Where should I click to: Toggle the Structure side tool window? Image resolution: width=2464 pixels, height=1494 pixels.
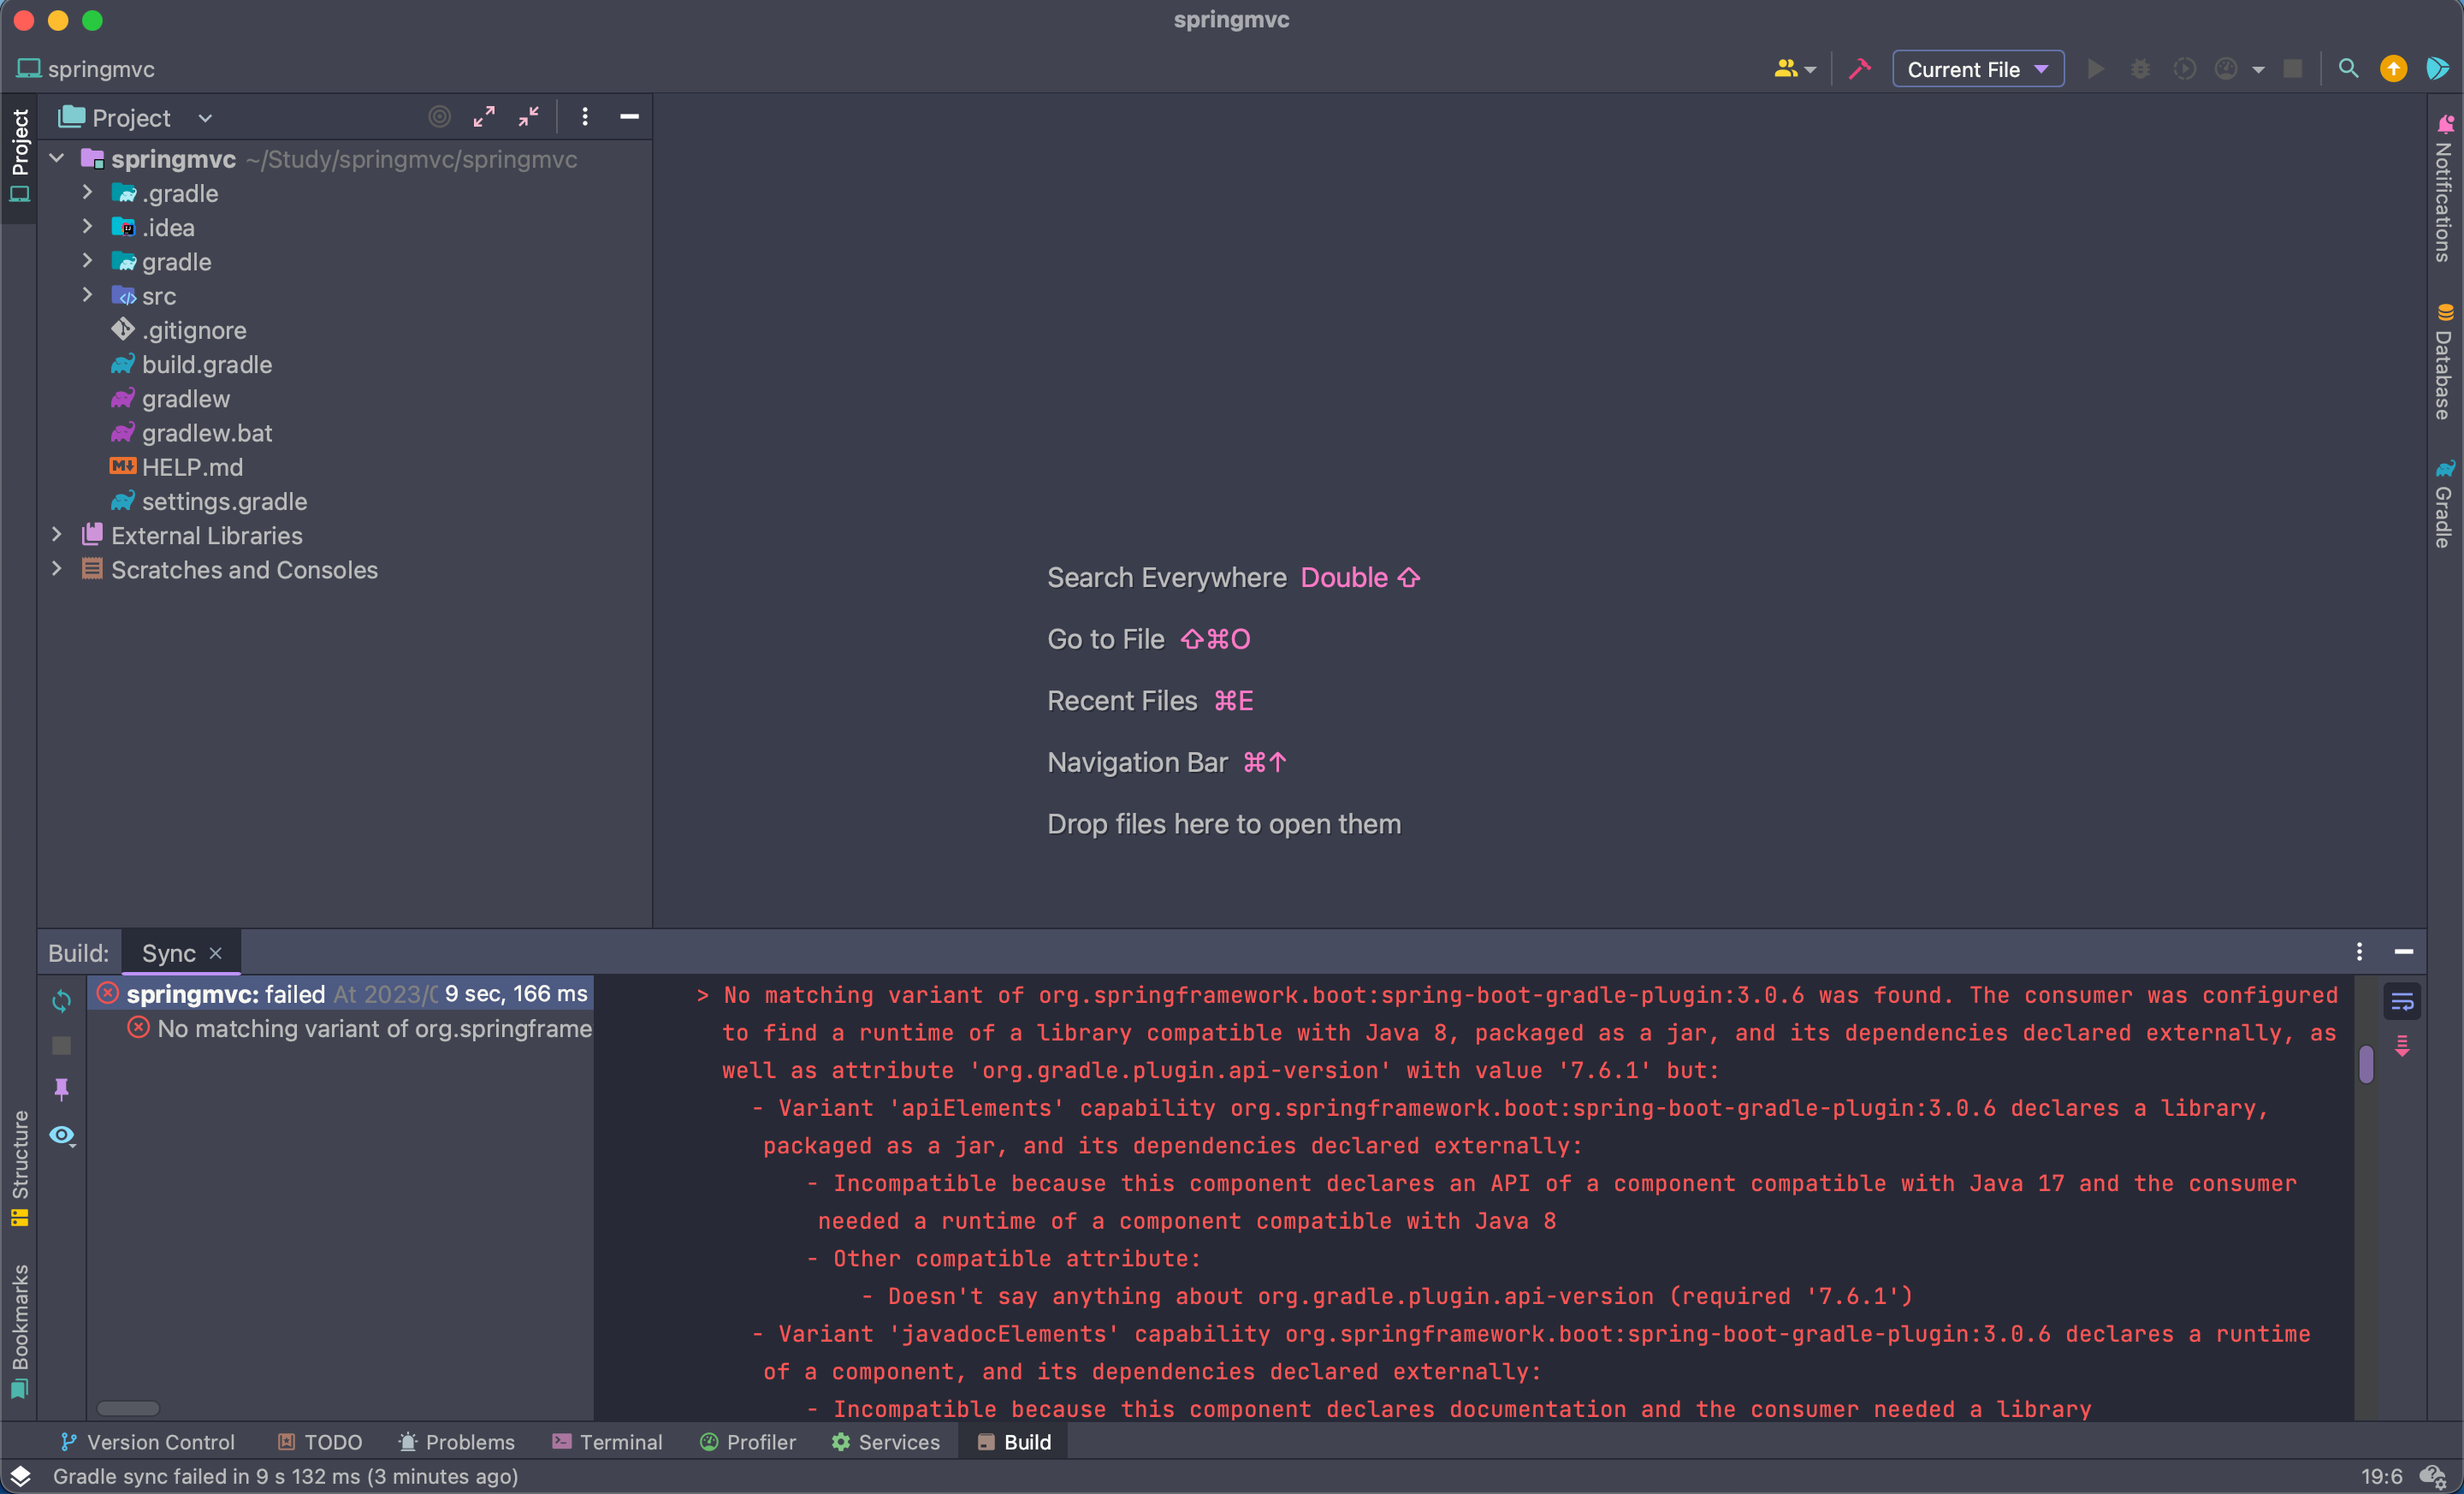pos(19,1168)
